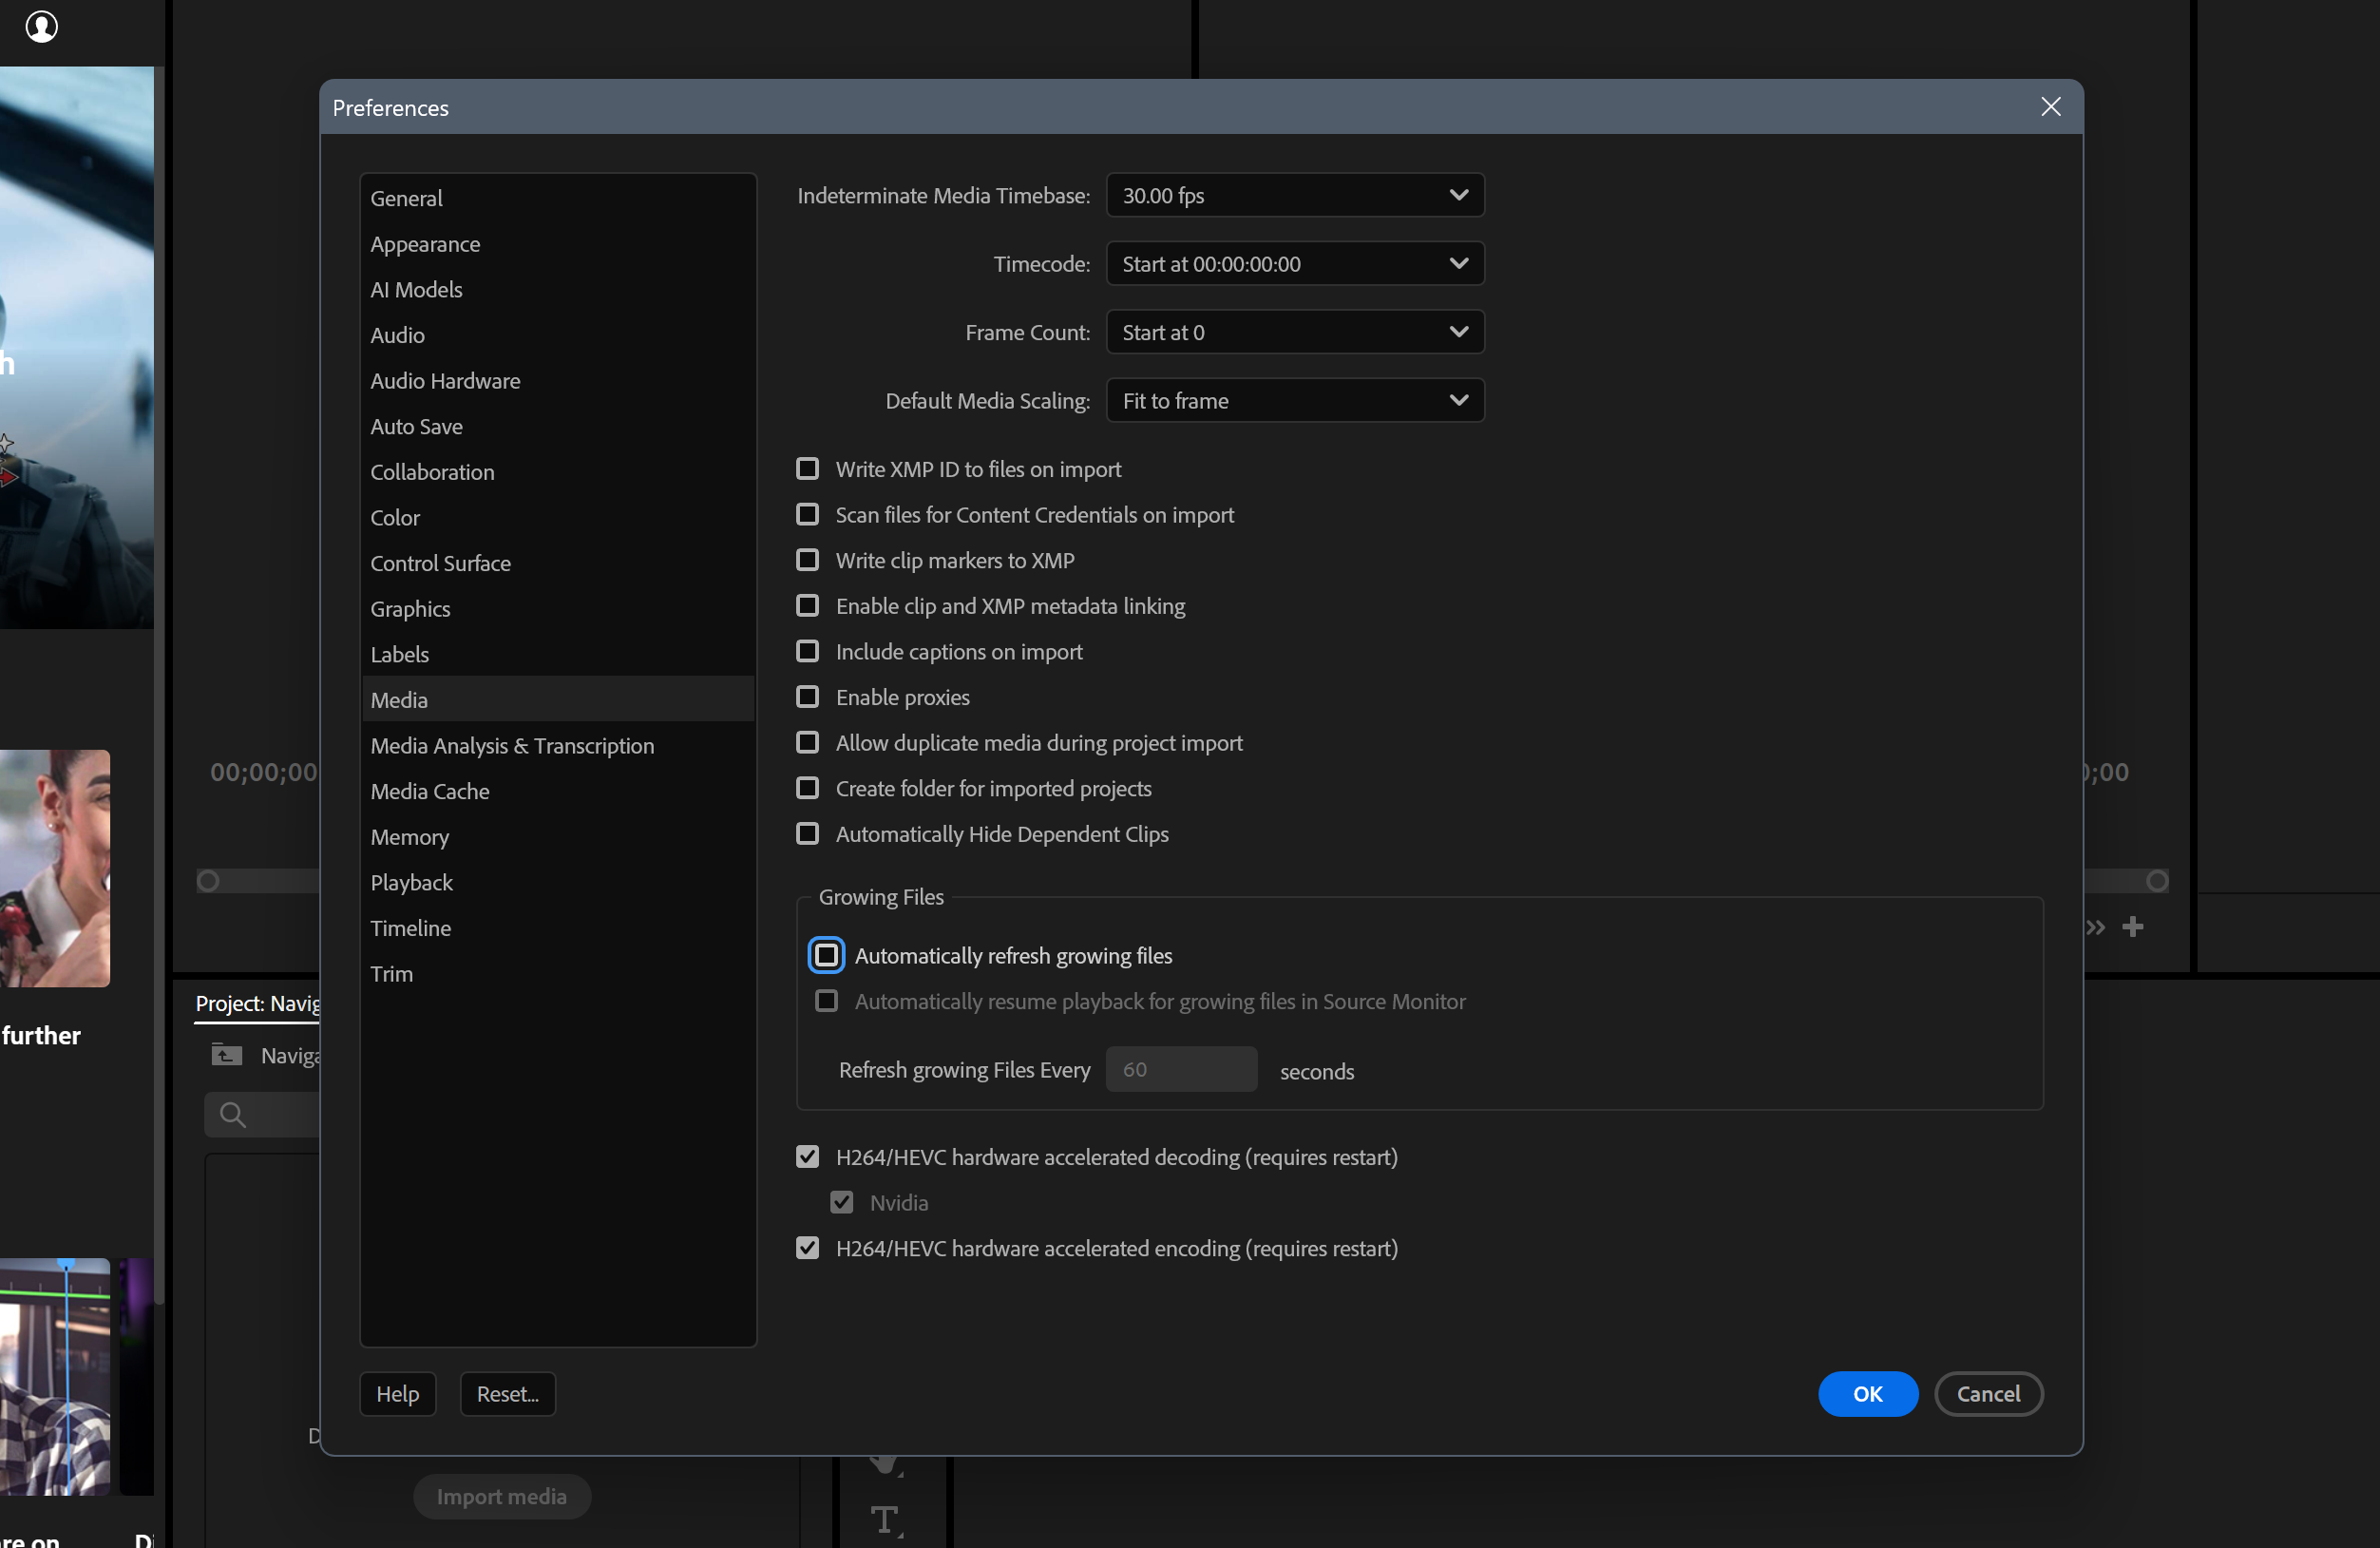The image size is (2380, 1548).
Task: Enable Automatically refresh growing files
Action: point(826,955)
